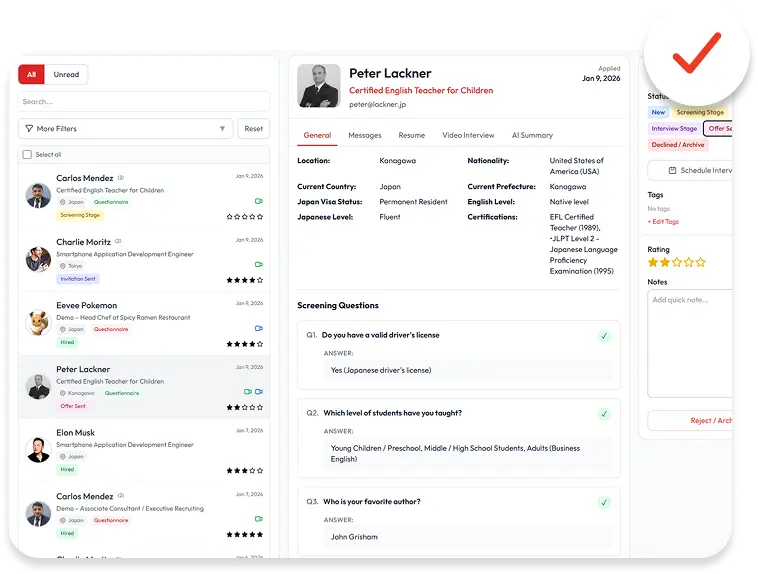Click Charlie Moritz's avatar in the list
The image size is (758, 574).
pos(38,259)
